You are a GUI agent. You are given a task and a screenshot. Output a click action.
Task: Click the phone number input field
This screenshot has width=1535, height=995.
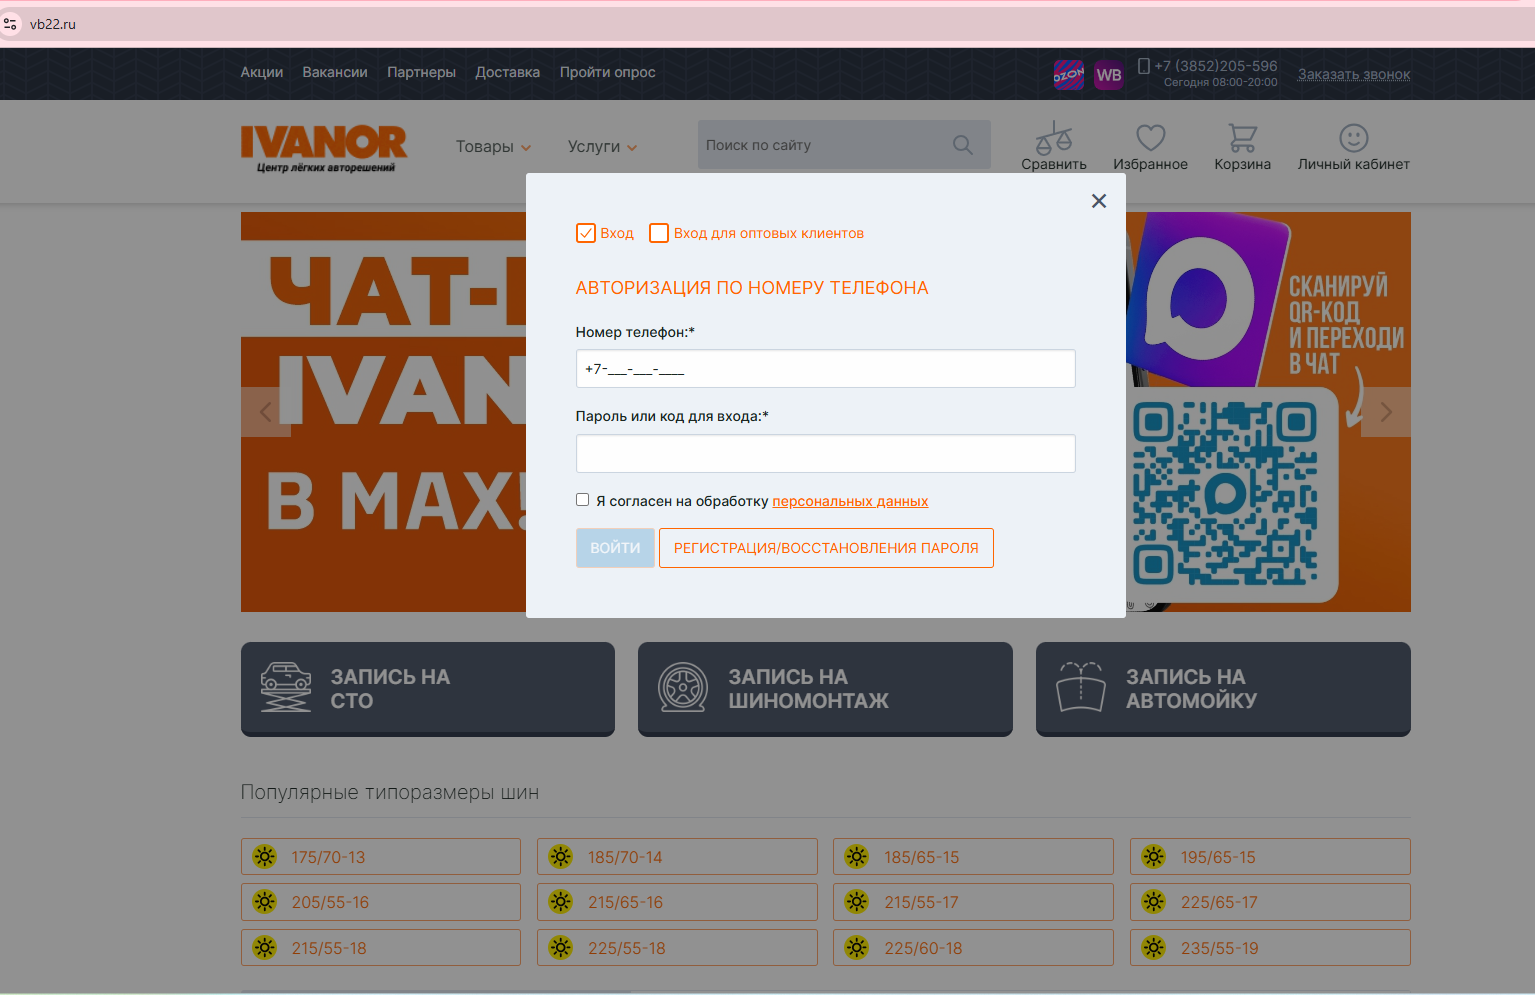825,369
